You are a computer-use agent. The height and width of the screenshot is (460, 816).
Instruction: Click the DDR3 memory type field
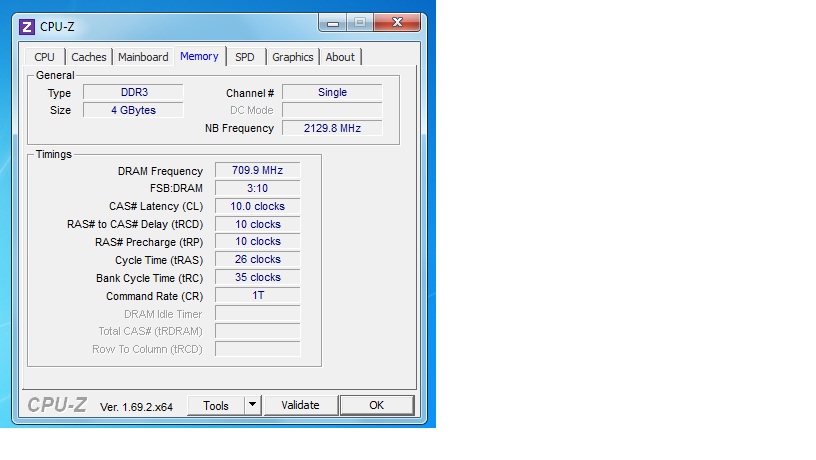[133, 92]
